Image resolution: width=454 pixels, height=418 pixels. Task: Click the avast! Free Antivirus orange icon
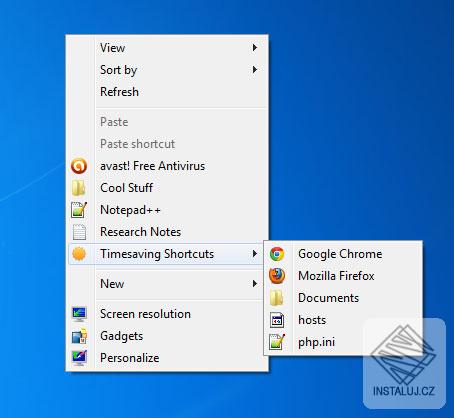(79, 166)
